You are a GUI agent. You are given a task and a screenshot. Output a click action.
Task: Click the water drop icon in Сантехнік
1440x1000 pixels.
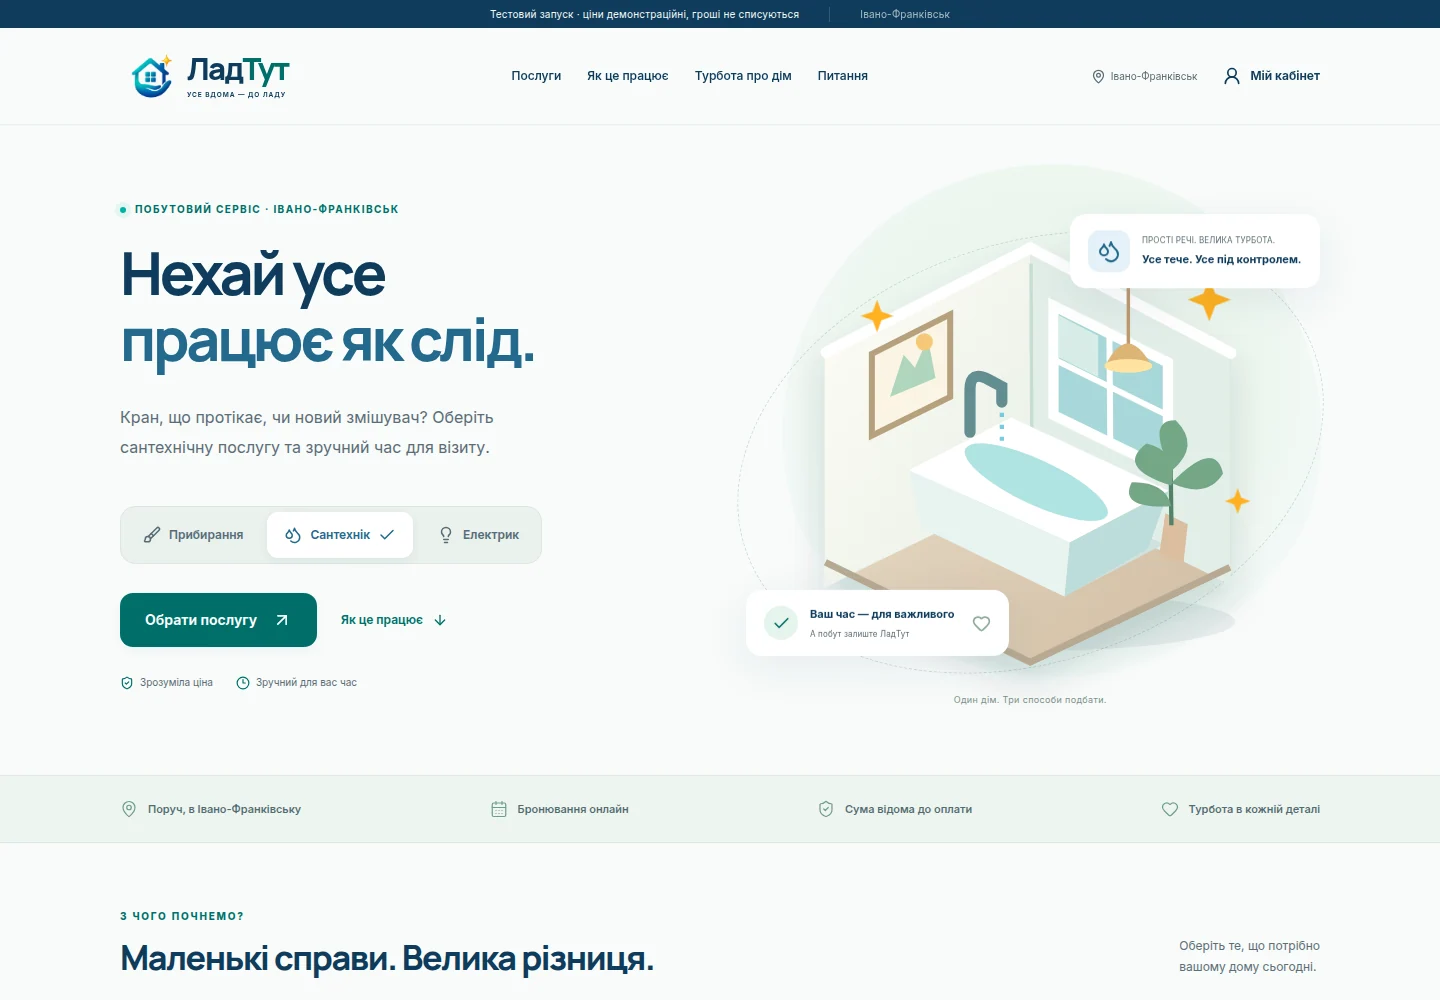pyautogui.click(x=293, y=535)
